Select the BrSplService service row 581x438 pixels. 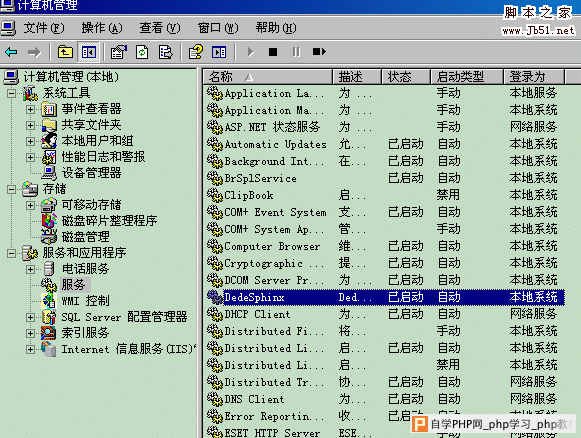[385, 178]
